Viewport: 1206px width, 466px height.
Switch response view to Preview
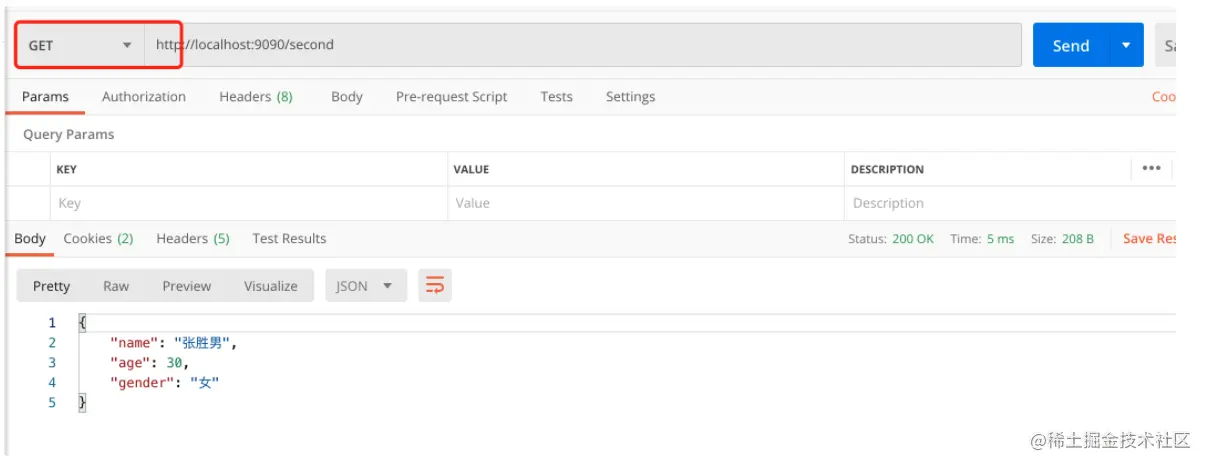point(186,286)
